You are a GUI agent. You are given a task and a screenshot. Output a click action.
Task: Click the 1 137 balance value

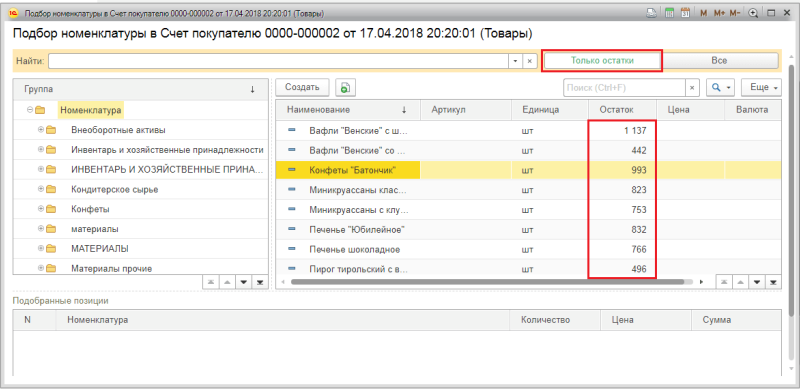click(635, 131)
